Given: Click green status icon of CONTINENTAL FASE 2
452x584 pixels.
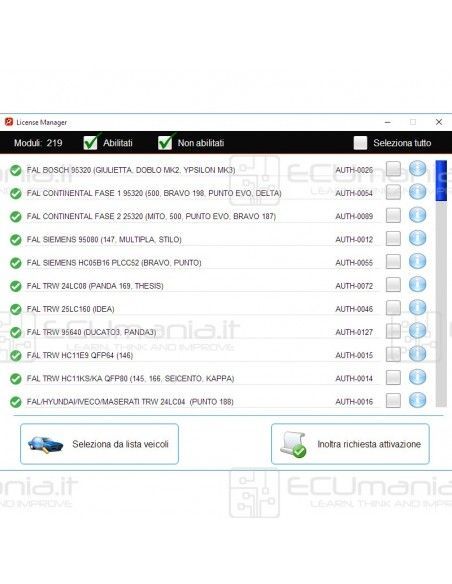Looking at the screenshot, I should (x=16, y=217).
